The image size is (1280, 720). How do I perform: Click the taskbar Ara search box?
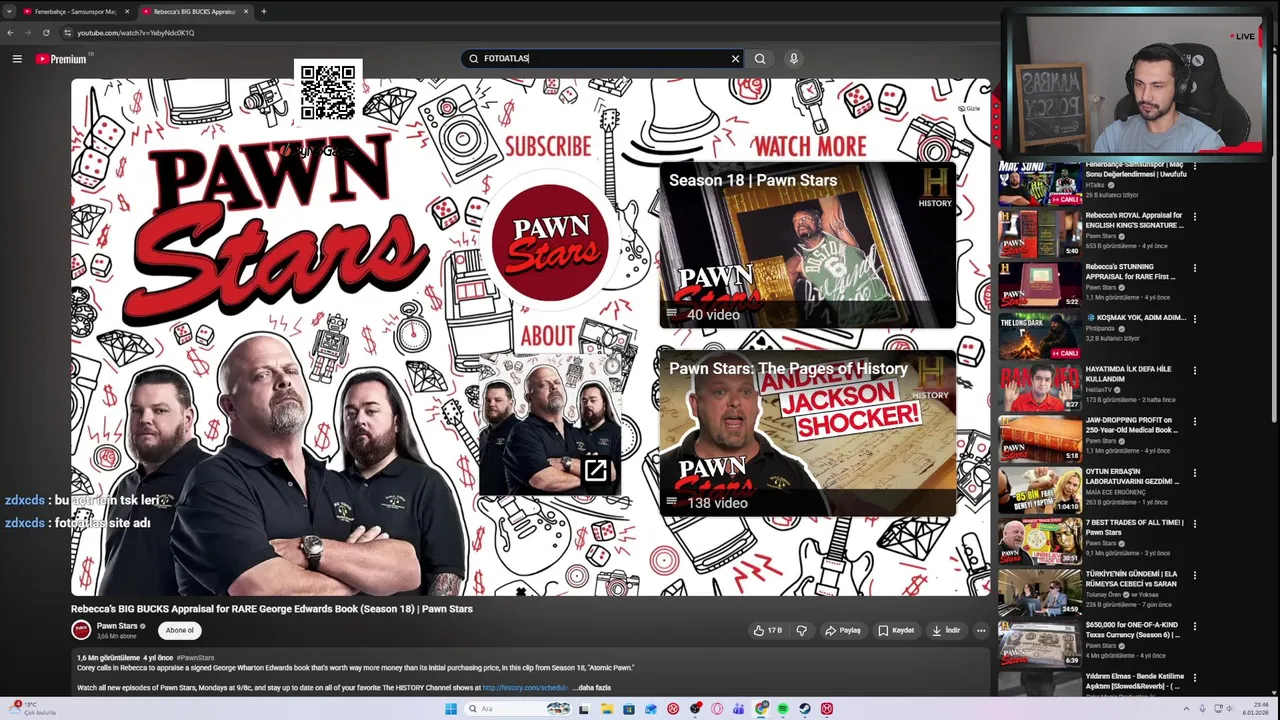coord(518,709)
